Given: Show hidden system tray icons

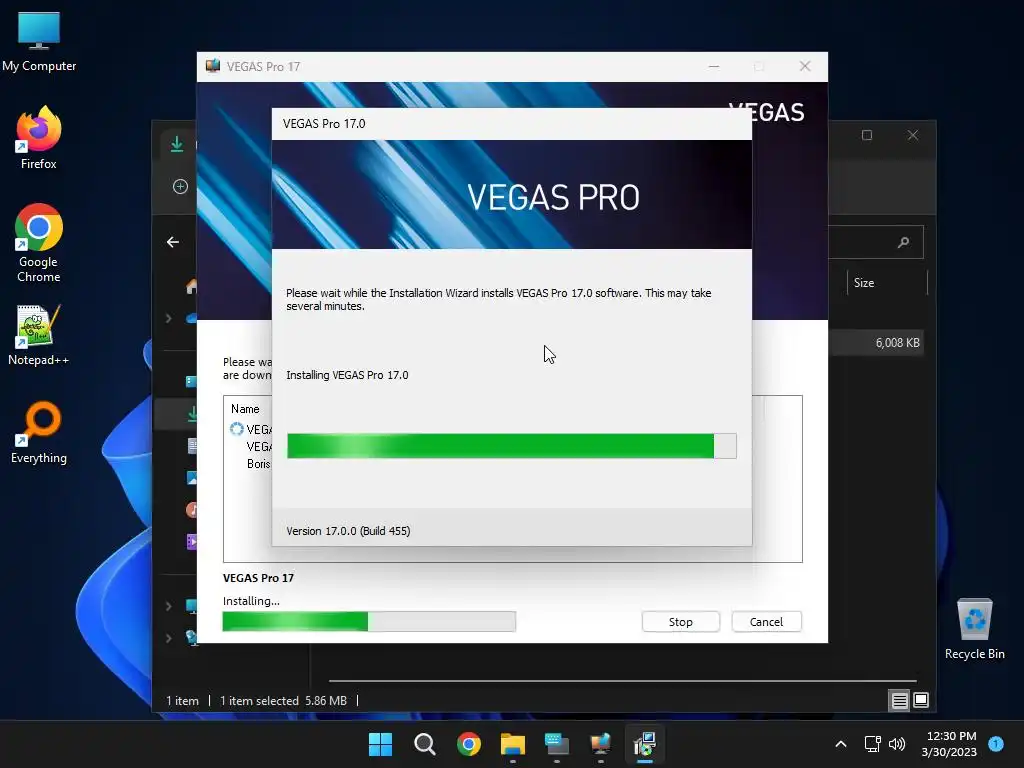Looking at the screenshot, I should (841, 744).
